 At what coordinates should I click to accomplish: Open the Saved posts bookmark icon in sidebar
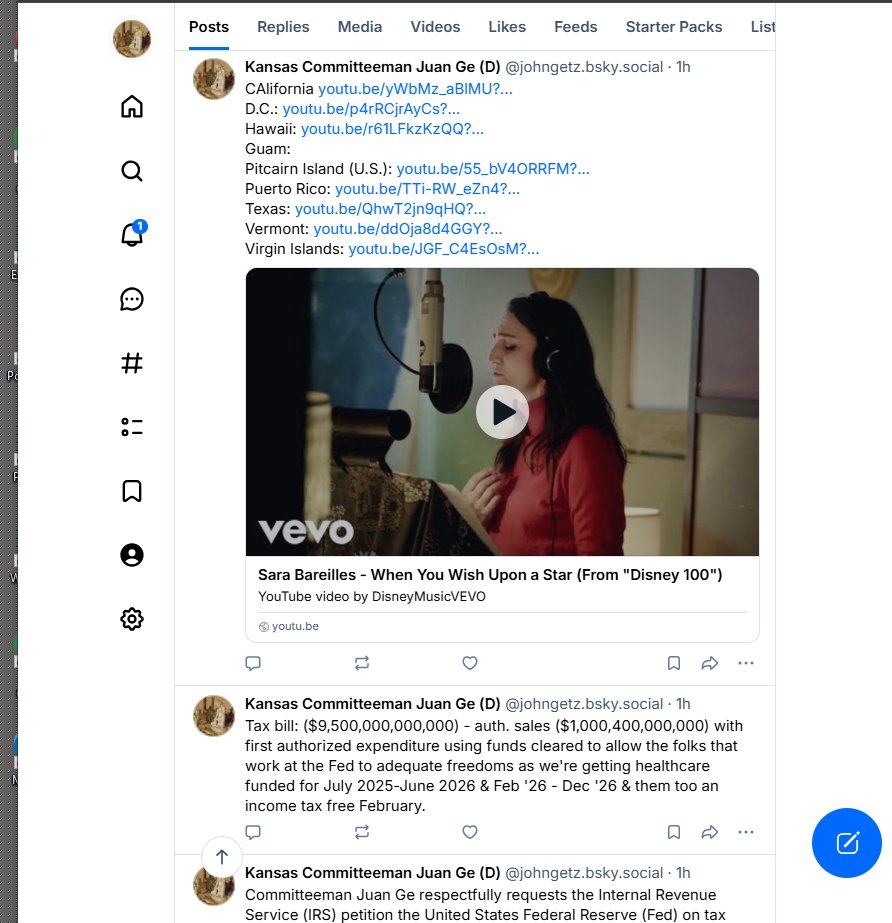pos(132,491)
